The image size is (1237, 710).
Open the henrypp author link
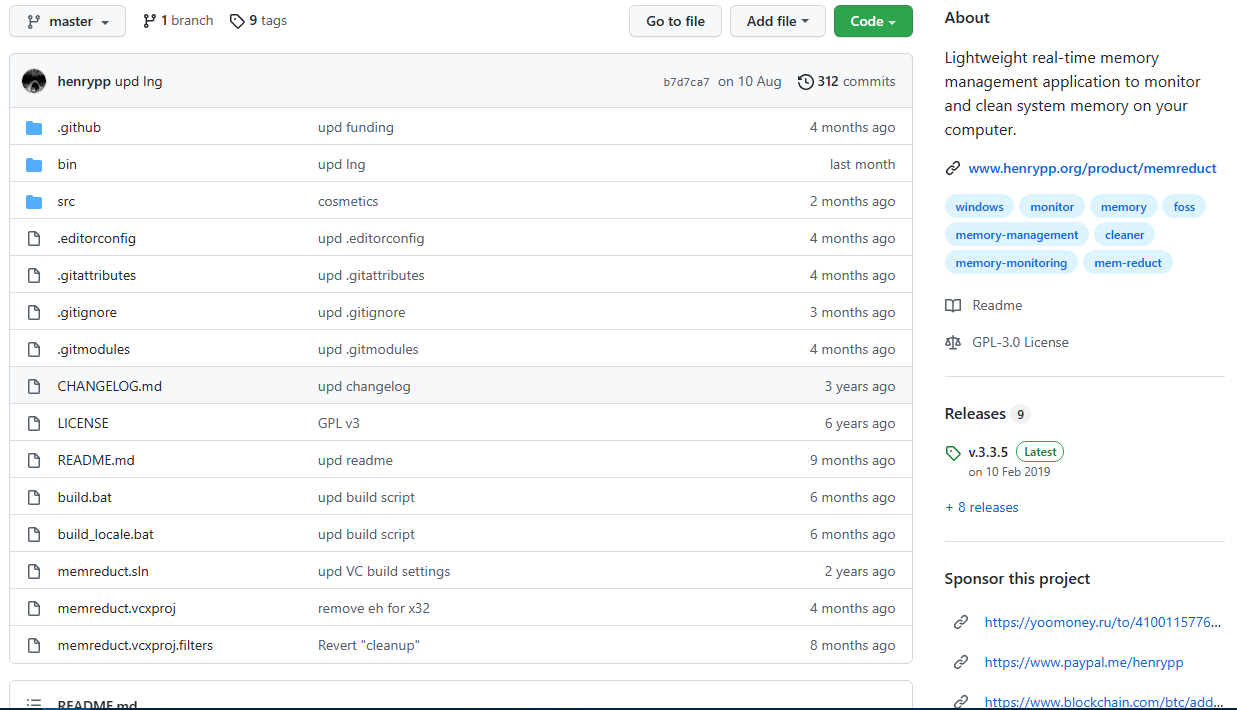(x=84, y=81)
